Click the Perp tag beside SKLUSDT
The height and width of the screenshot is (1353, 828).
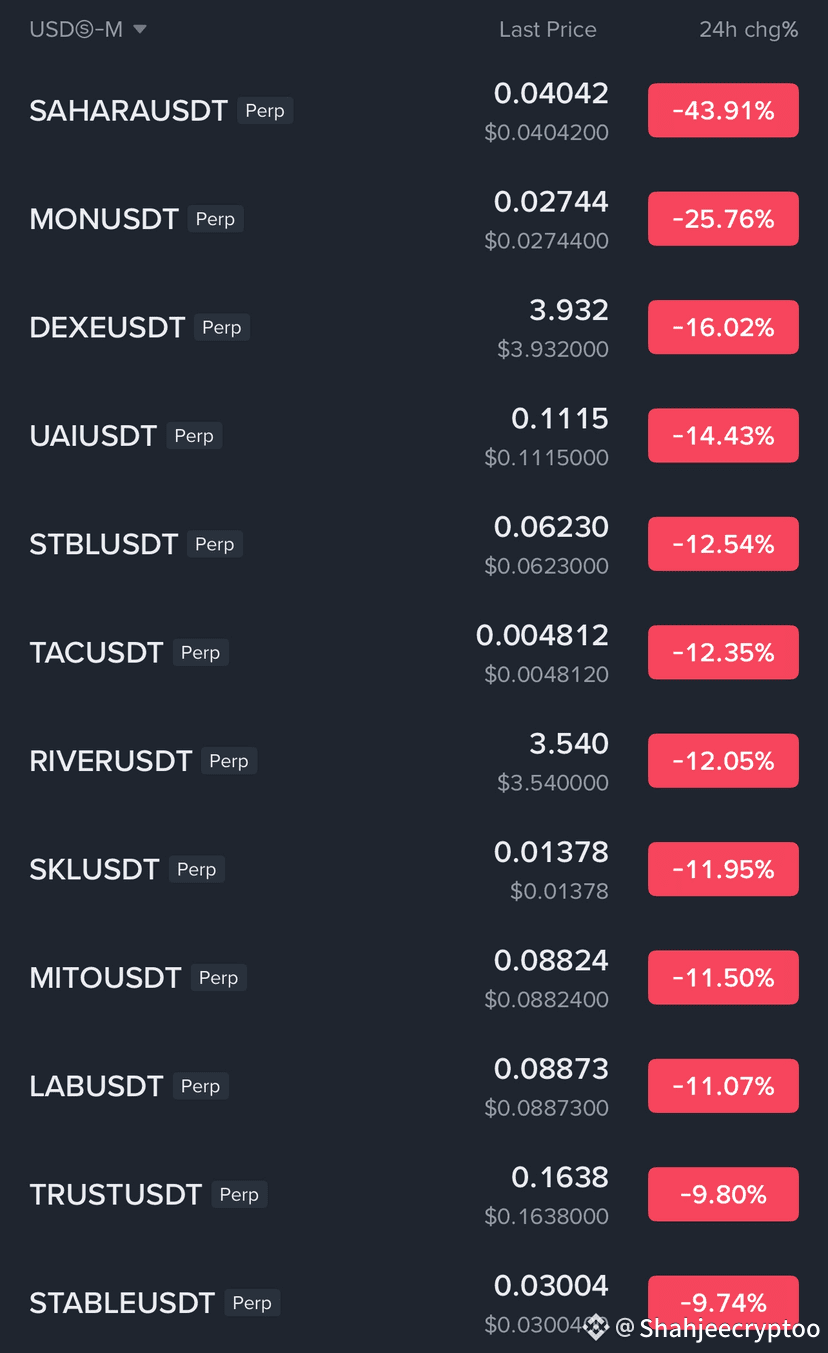pos(197,870)
